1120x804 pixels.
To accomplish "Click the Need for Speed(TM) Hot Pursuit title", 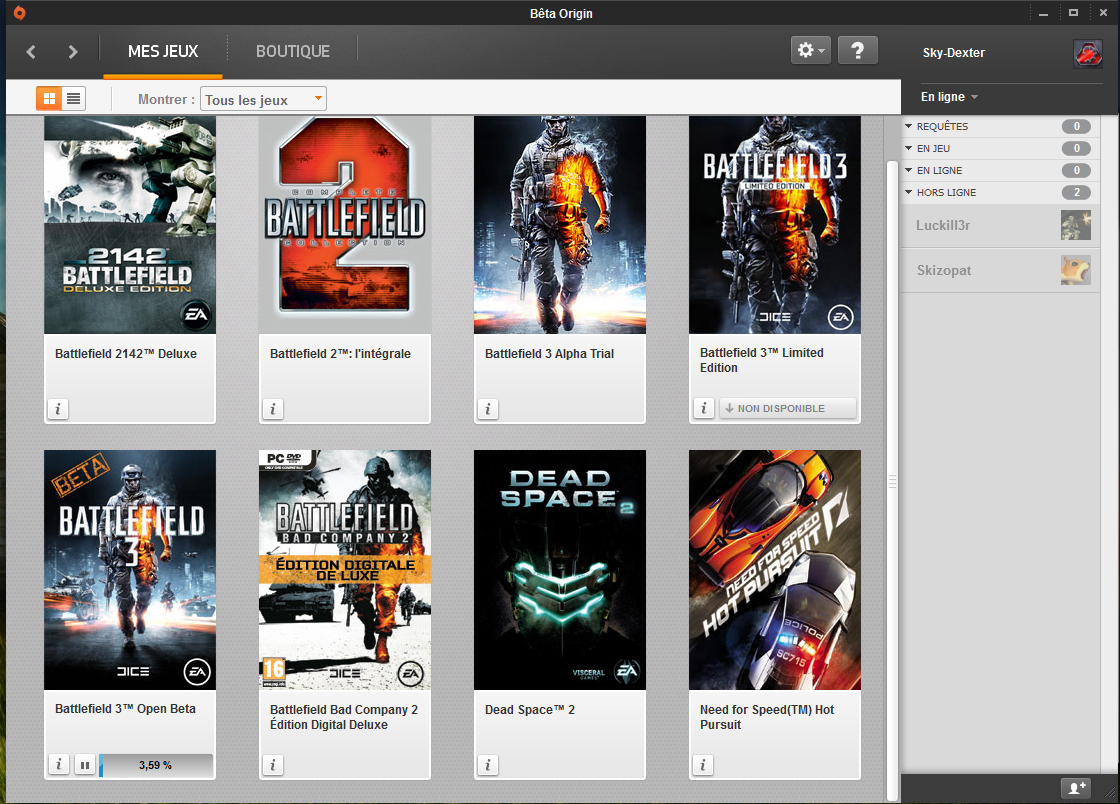I will [767, 717].
